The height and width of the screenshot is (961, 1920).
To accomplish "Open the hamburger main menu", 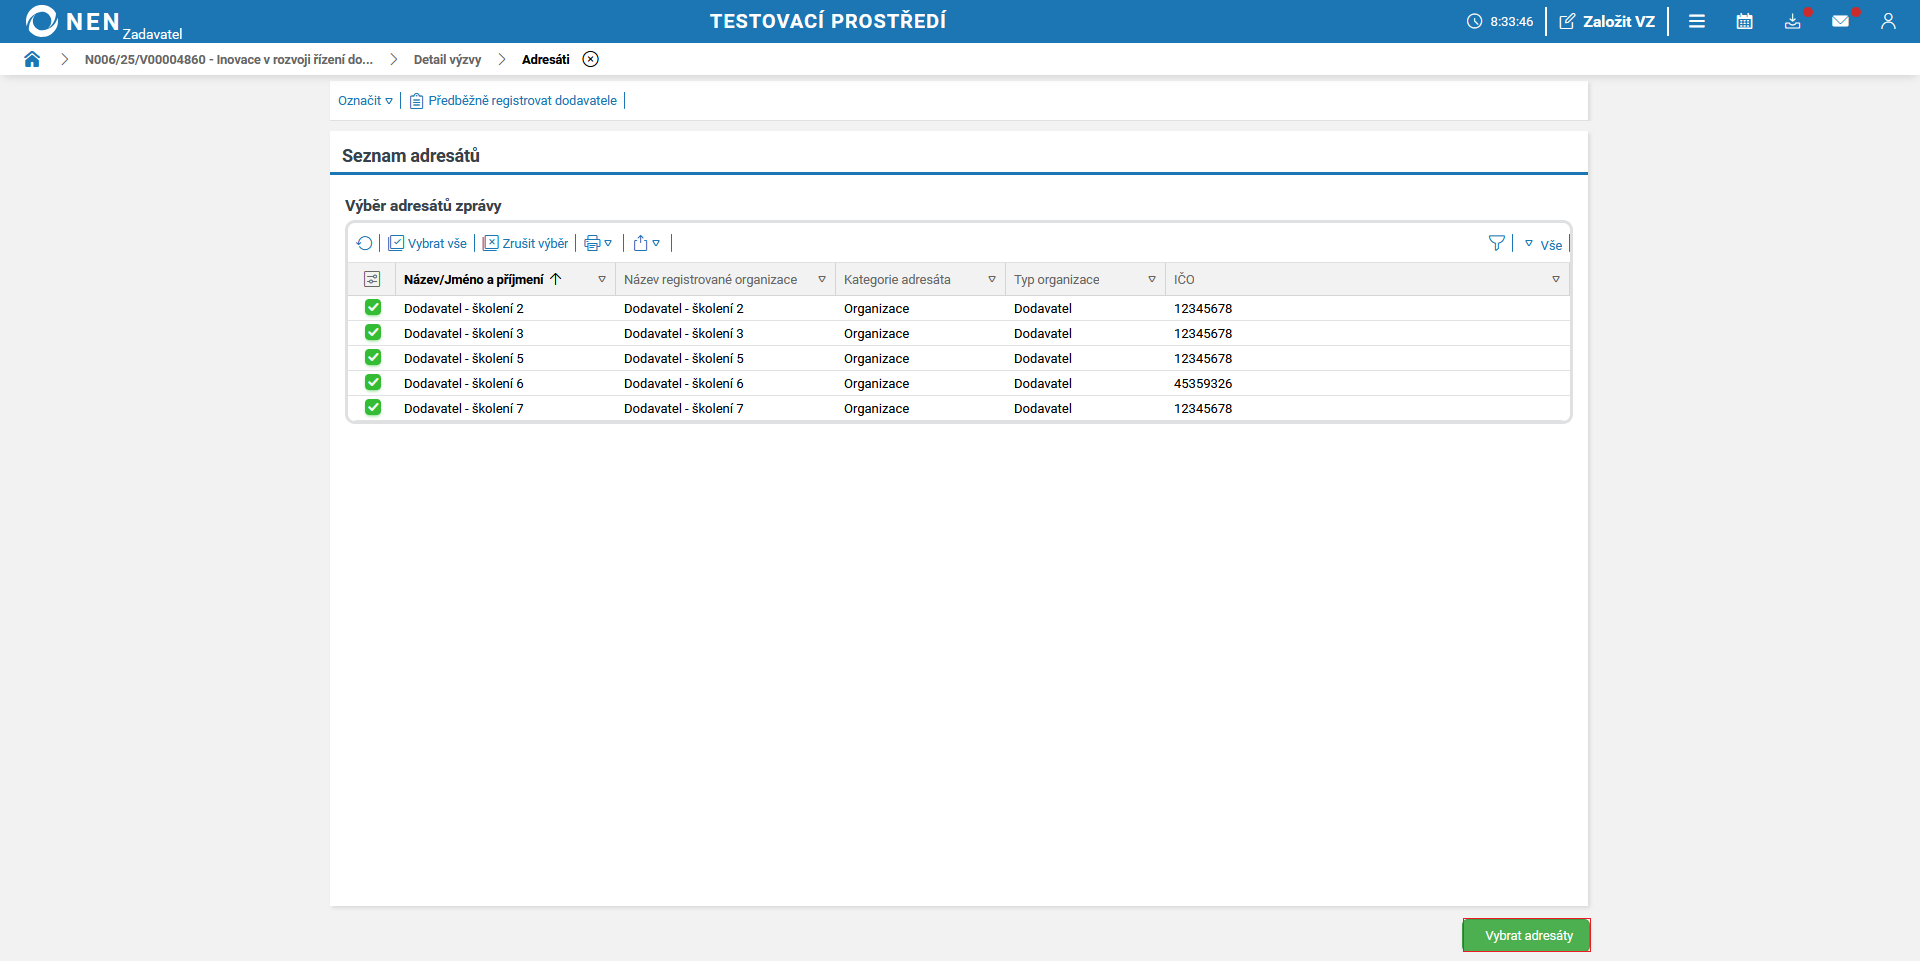I will 1696,21.
